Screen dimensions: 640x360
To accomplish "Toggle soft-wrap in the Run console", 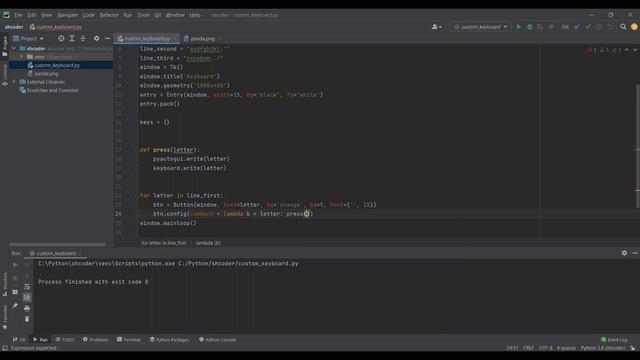I will 27,287.
